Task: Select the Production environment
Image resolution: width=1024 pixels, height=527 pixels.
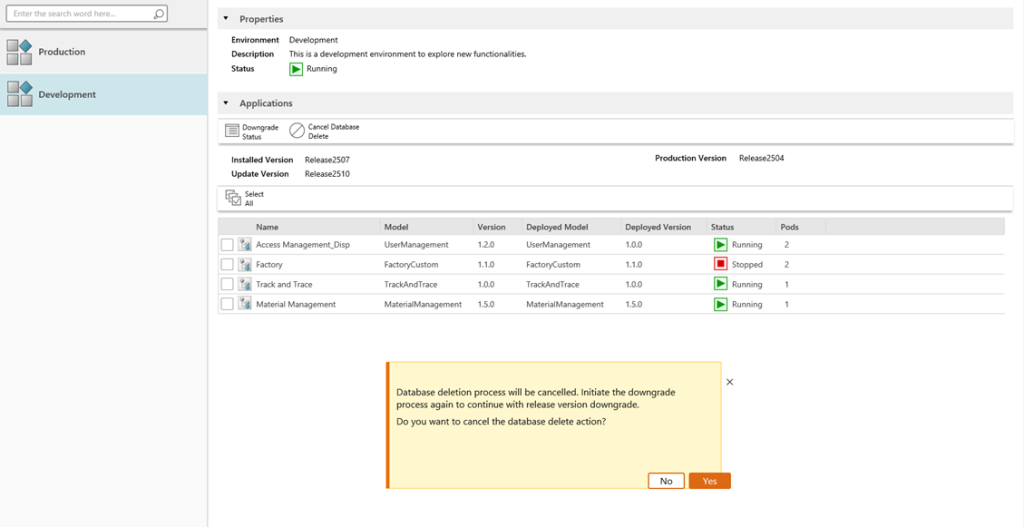Action: click(104, 52)
